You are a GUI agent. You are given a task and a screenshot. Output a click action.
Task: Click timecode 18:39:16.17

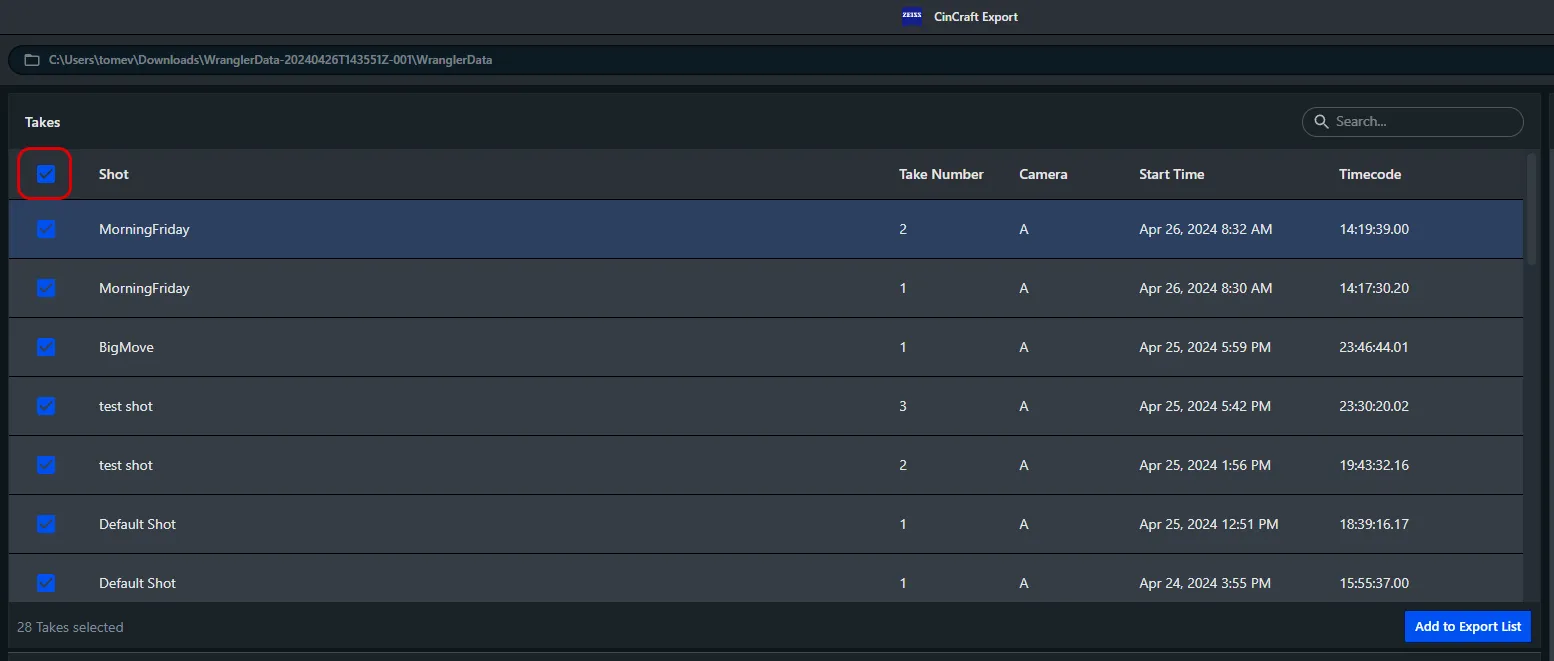pos(1374,524)
